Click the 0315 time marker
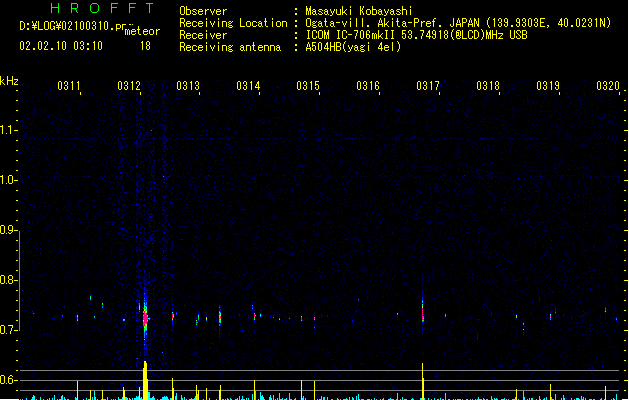Viewport: 629px width, 400px height. [x=308, y=85]
